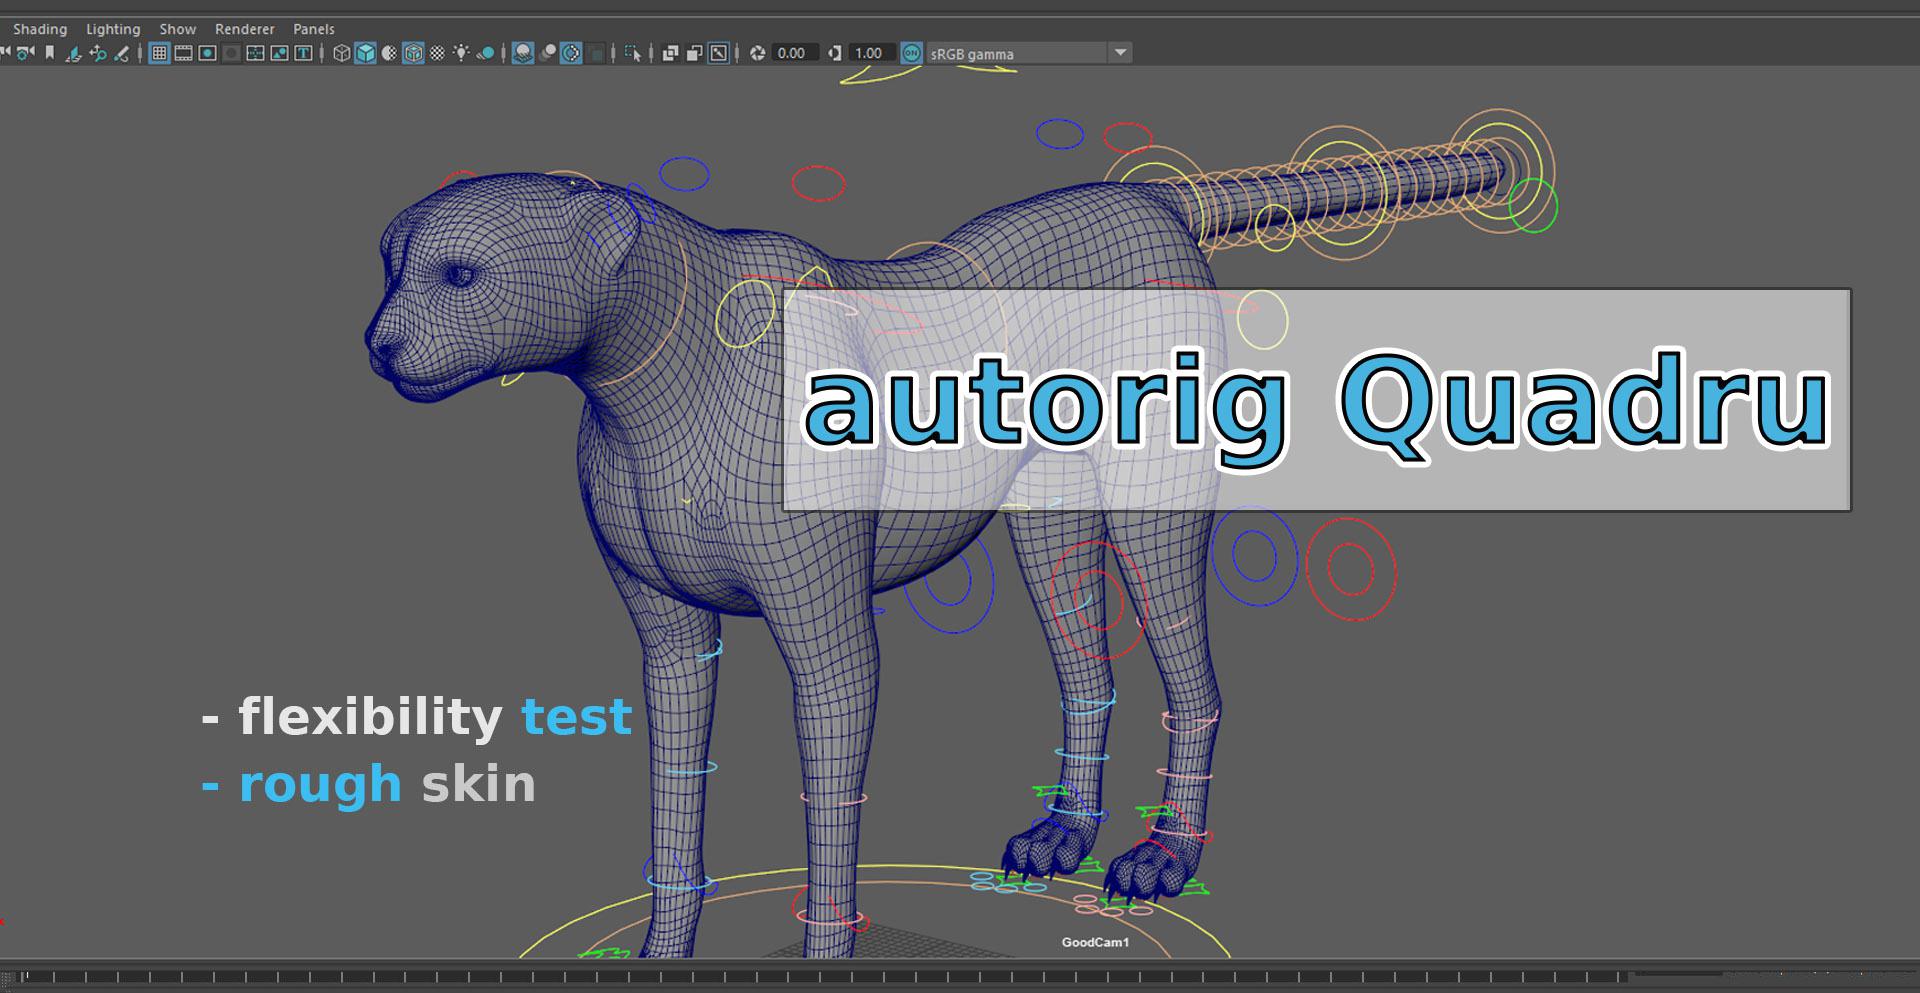Click the safe title icon

pos(303,53)
